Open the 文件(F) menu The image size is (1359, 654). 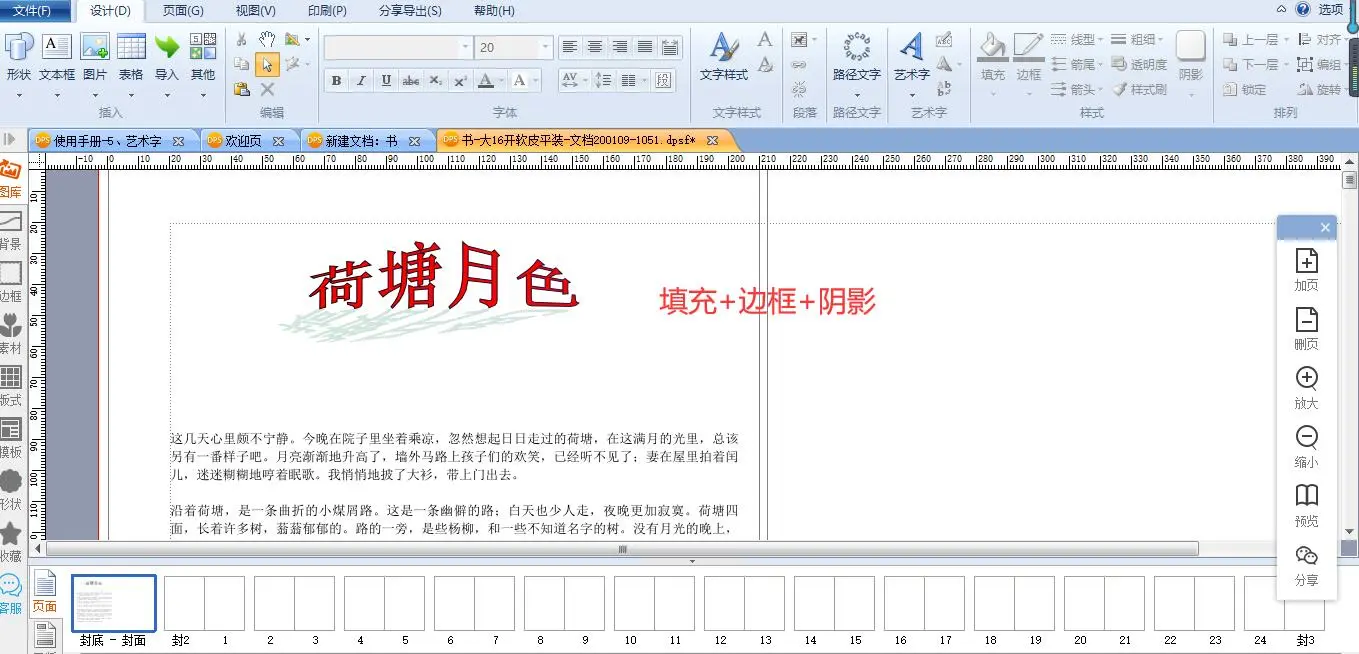32,11
